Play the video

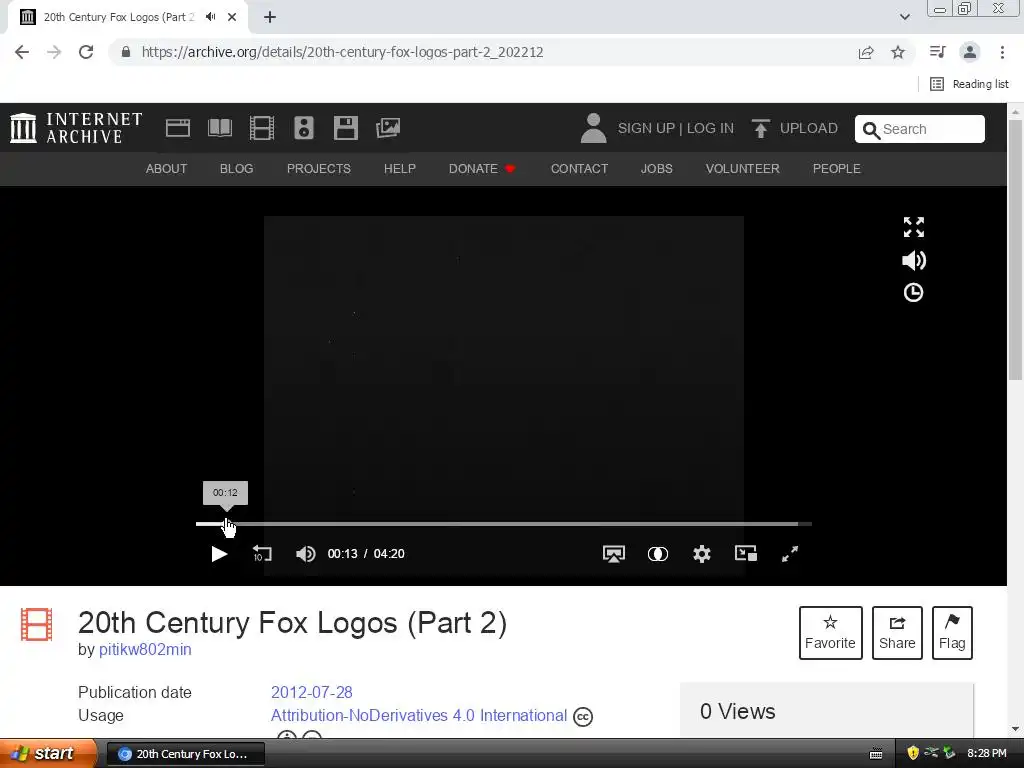219,554
